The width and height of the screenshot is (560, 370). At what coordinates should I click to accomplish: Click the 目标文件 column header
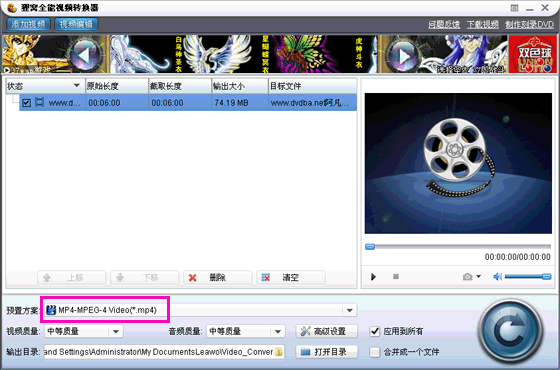tap(312, 86)
